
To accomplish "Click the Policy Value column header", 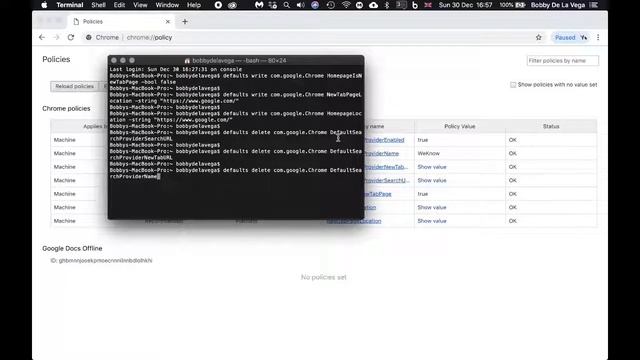I will coord(460,127).
